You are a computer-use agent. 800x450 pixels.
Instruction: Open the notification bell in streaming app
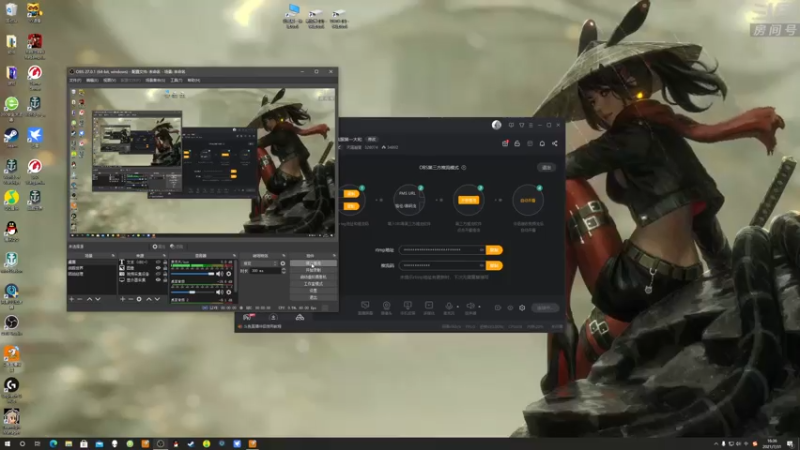coord(542,143)
